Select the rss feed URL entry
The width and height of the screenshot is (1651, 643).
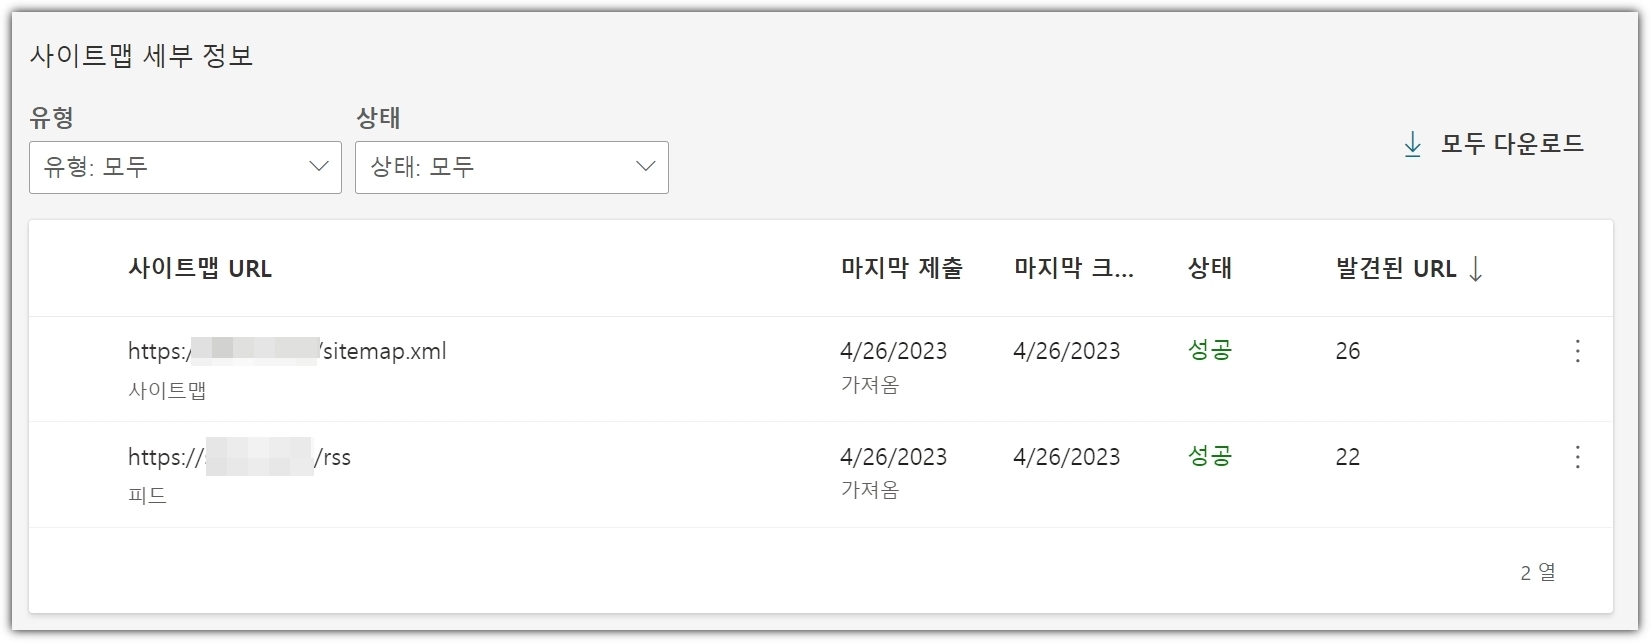point(242,457)
